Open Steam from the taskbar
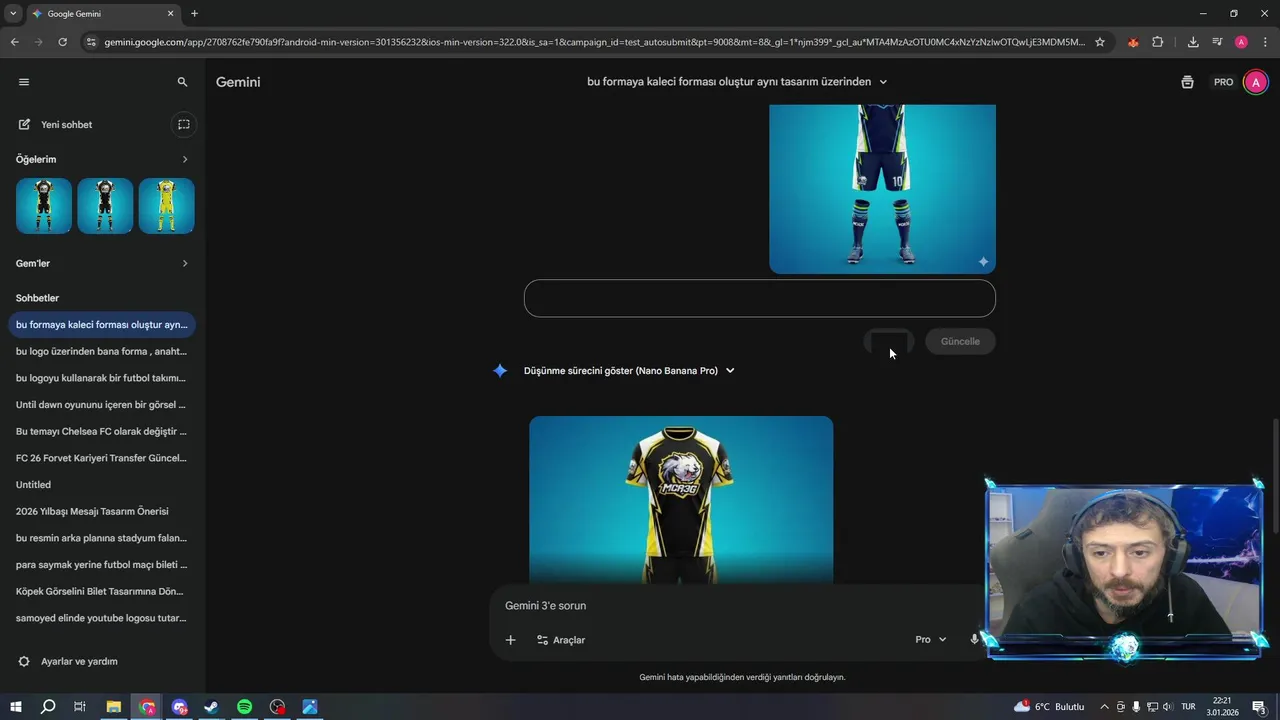The image size is (1280, 720). click(x=212, y=707)
